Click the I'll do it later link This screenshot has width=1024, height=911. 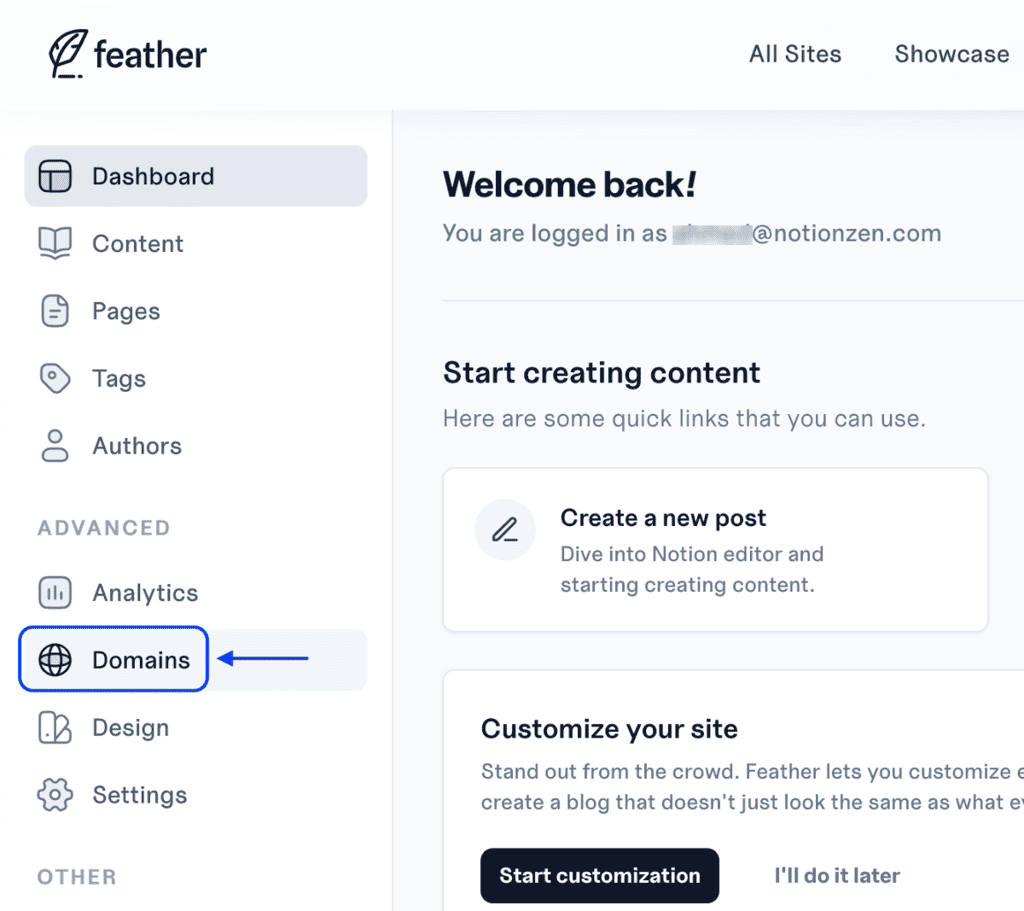pyautogui.click(x=837, y=875)
